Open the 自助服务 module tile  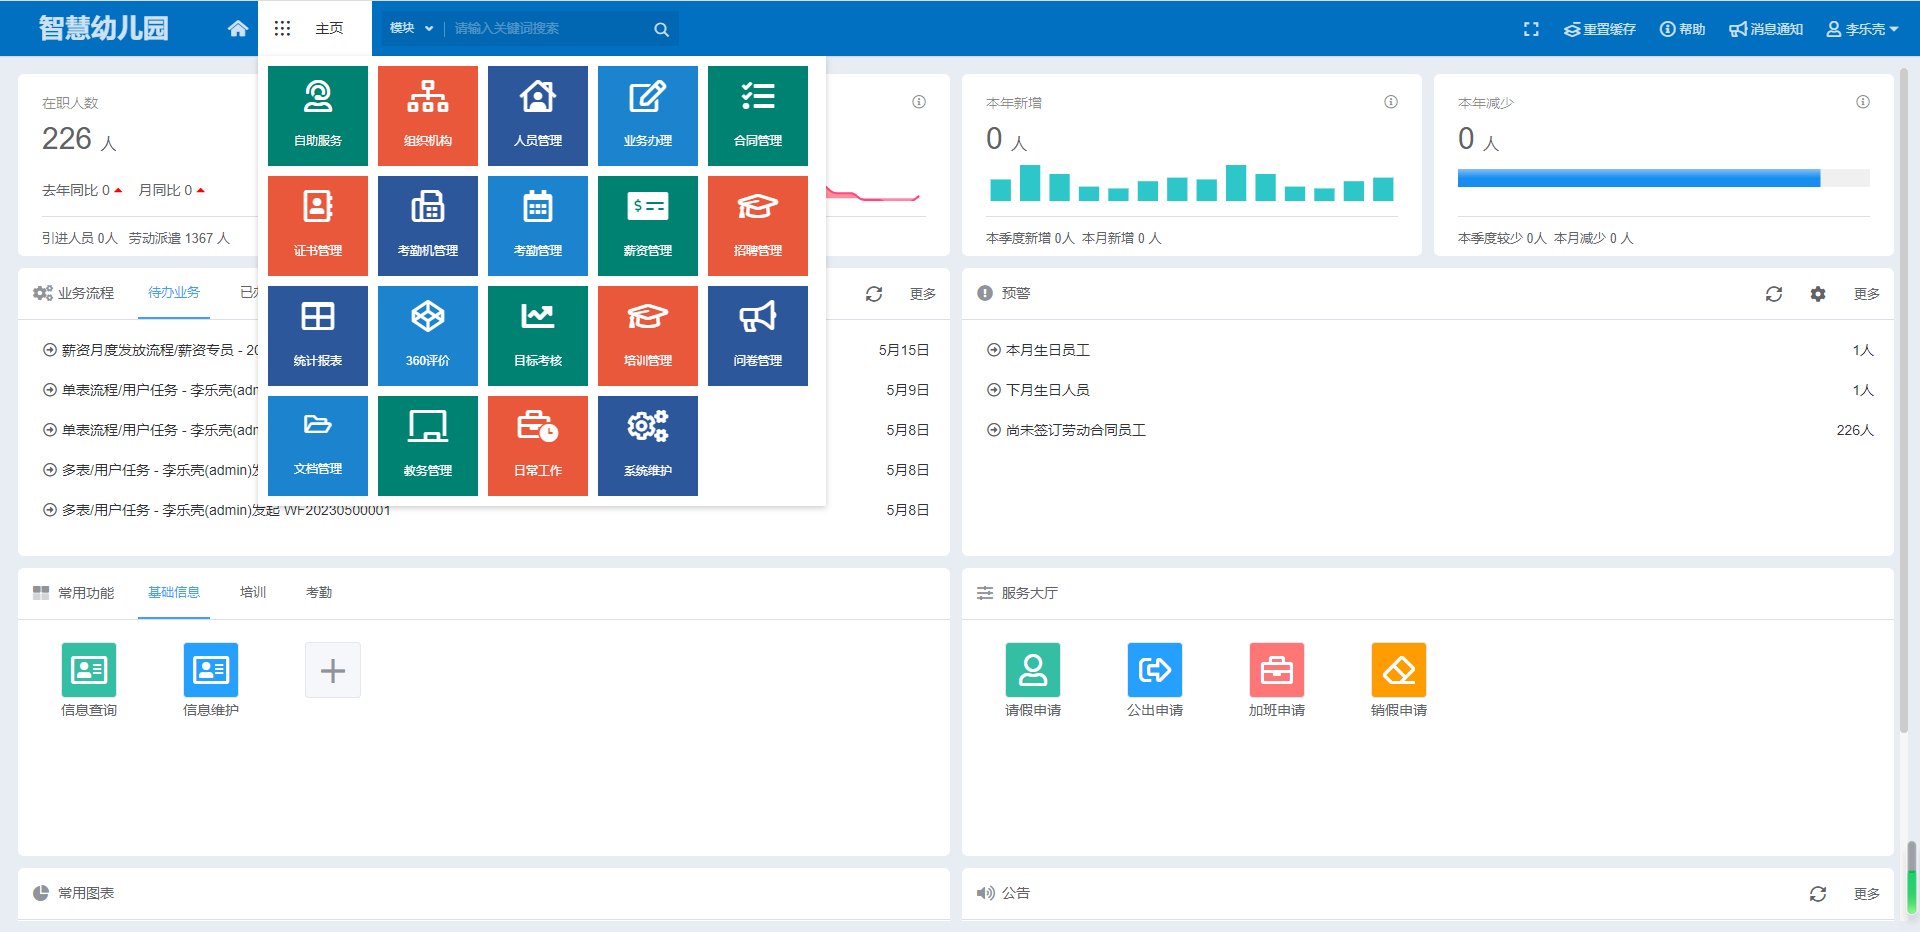click(x=318, y=116)
